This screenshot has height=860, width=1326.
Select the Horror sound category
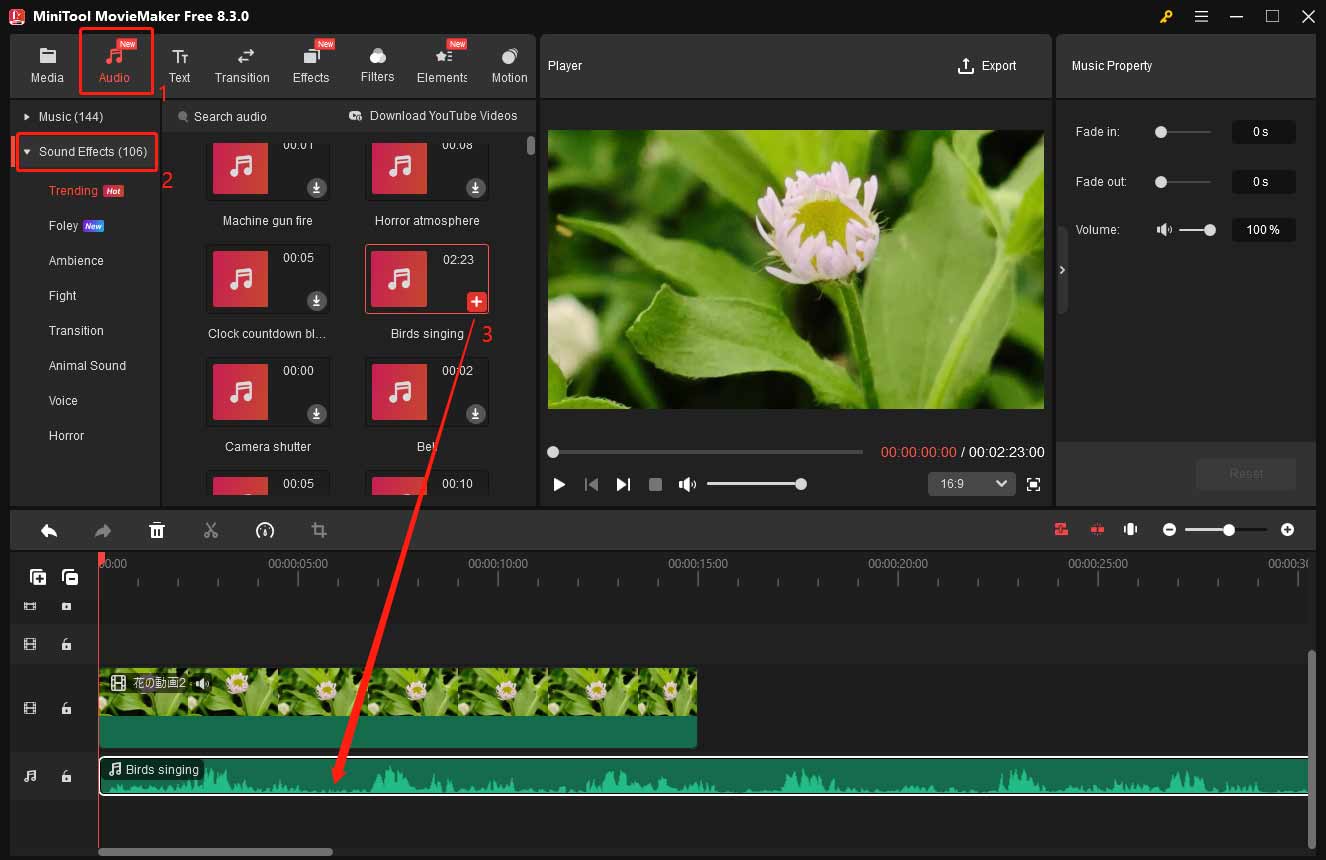tap(67, 436)
